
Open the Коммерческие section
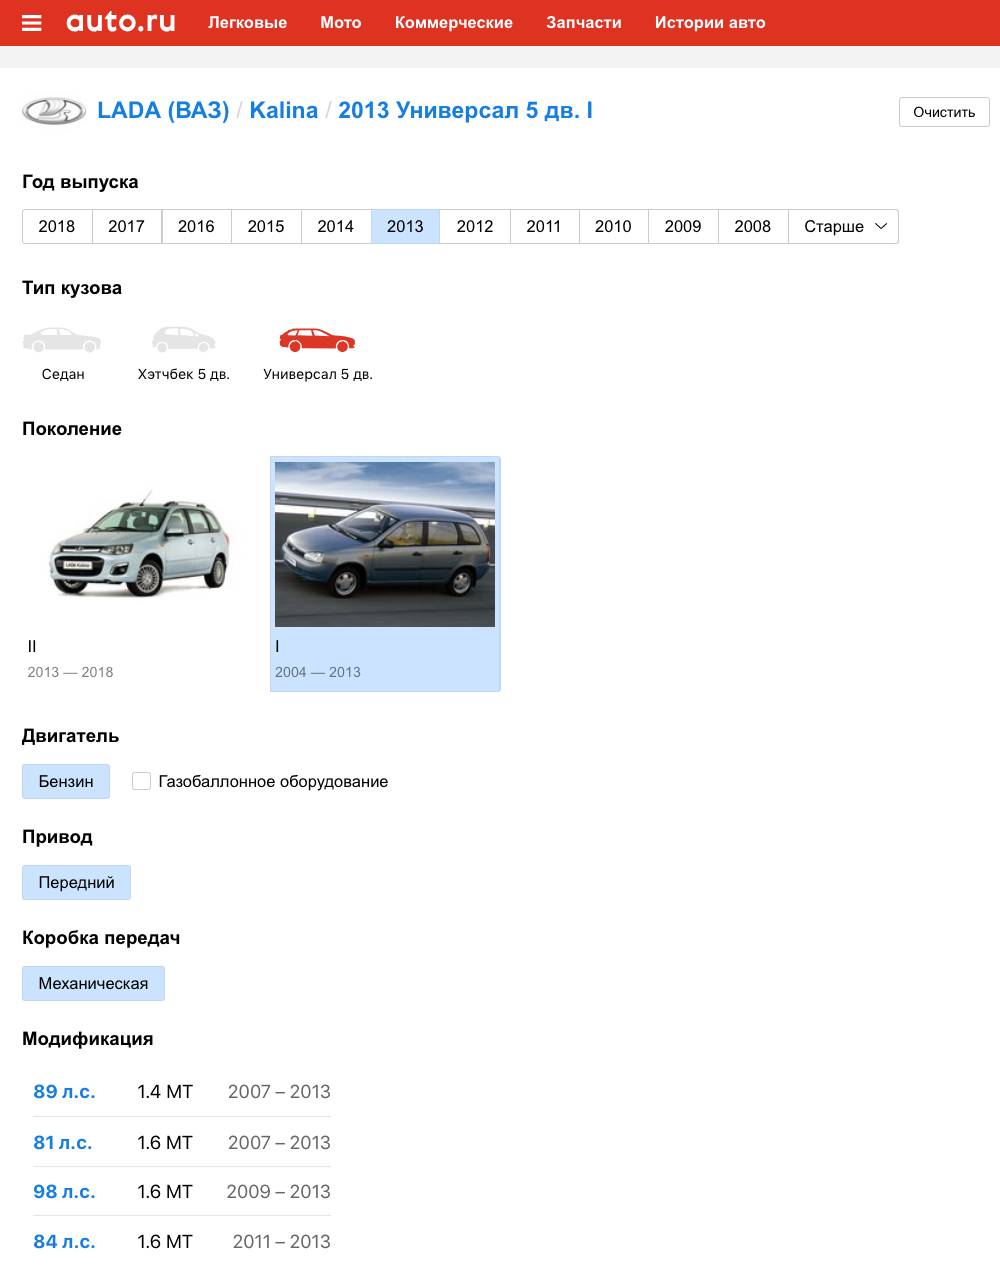point(454,22)
